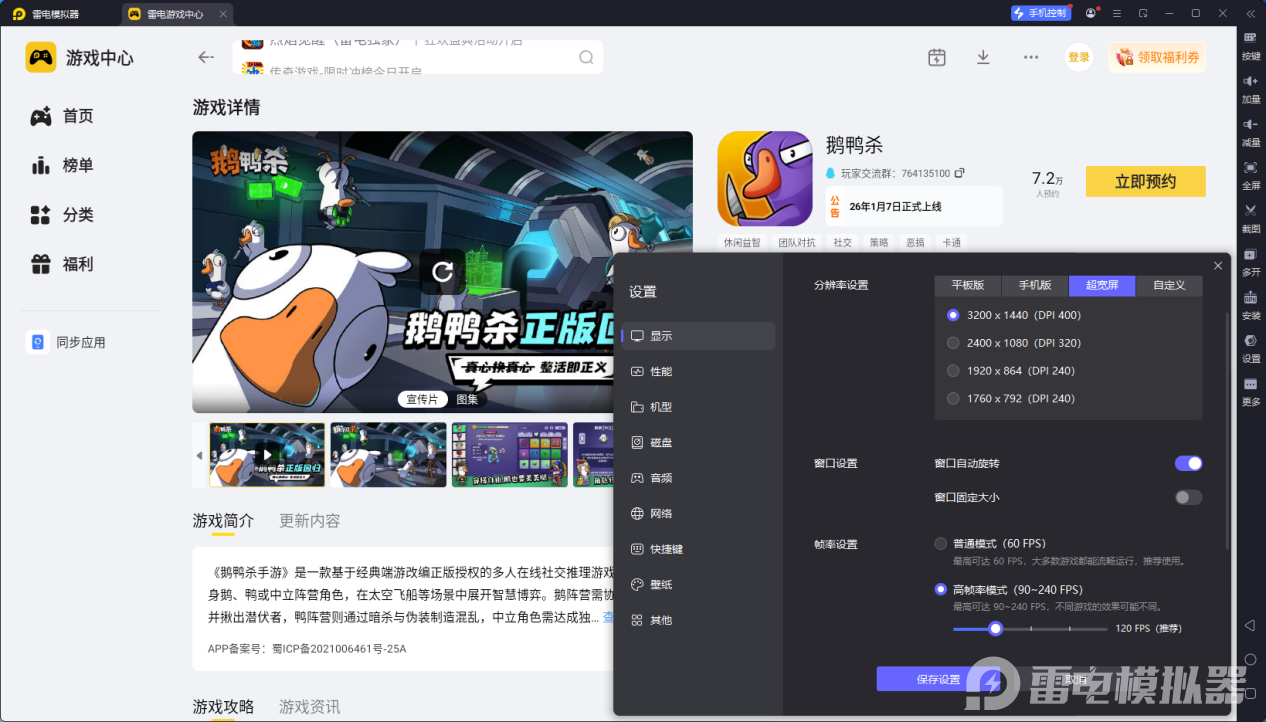Image resolution: width=1266 pixels, height=722 pixels.
Task: Click the download icon in the top toolbar
Action: (983, 57)
